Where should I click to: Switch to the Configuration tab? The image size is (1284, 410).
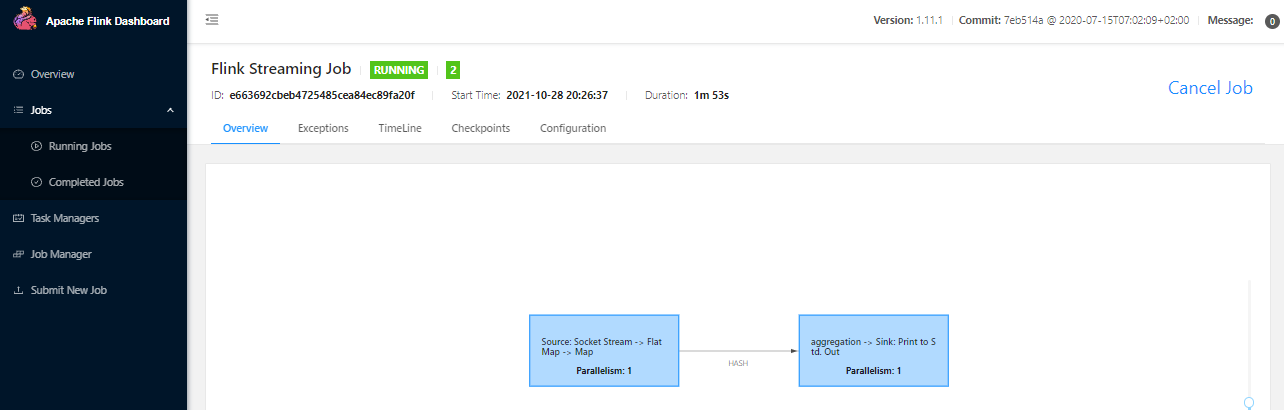coord(573,128)
